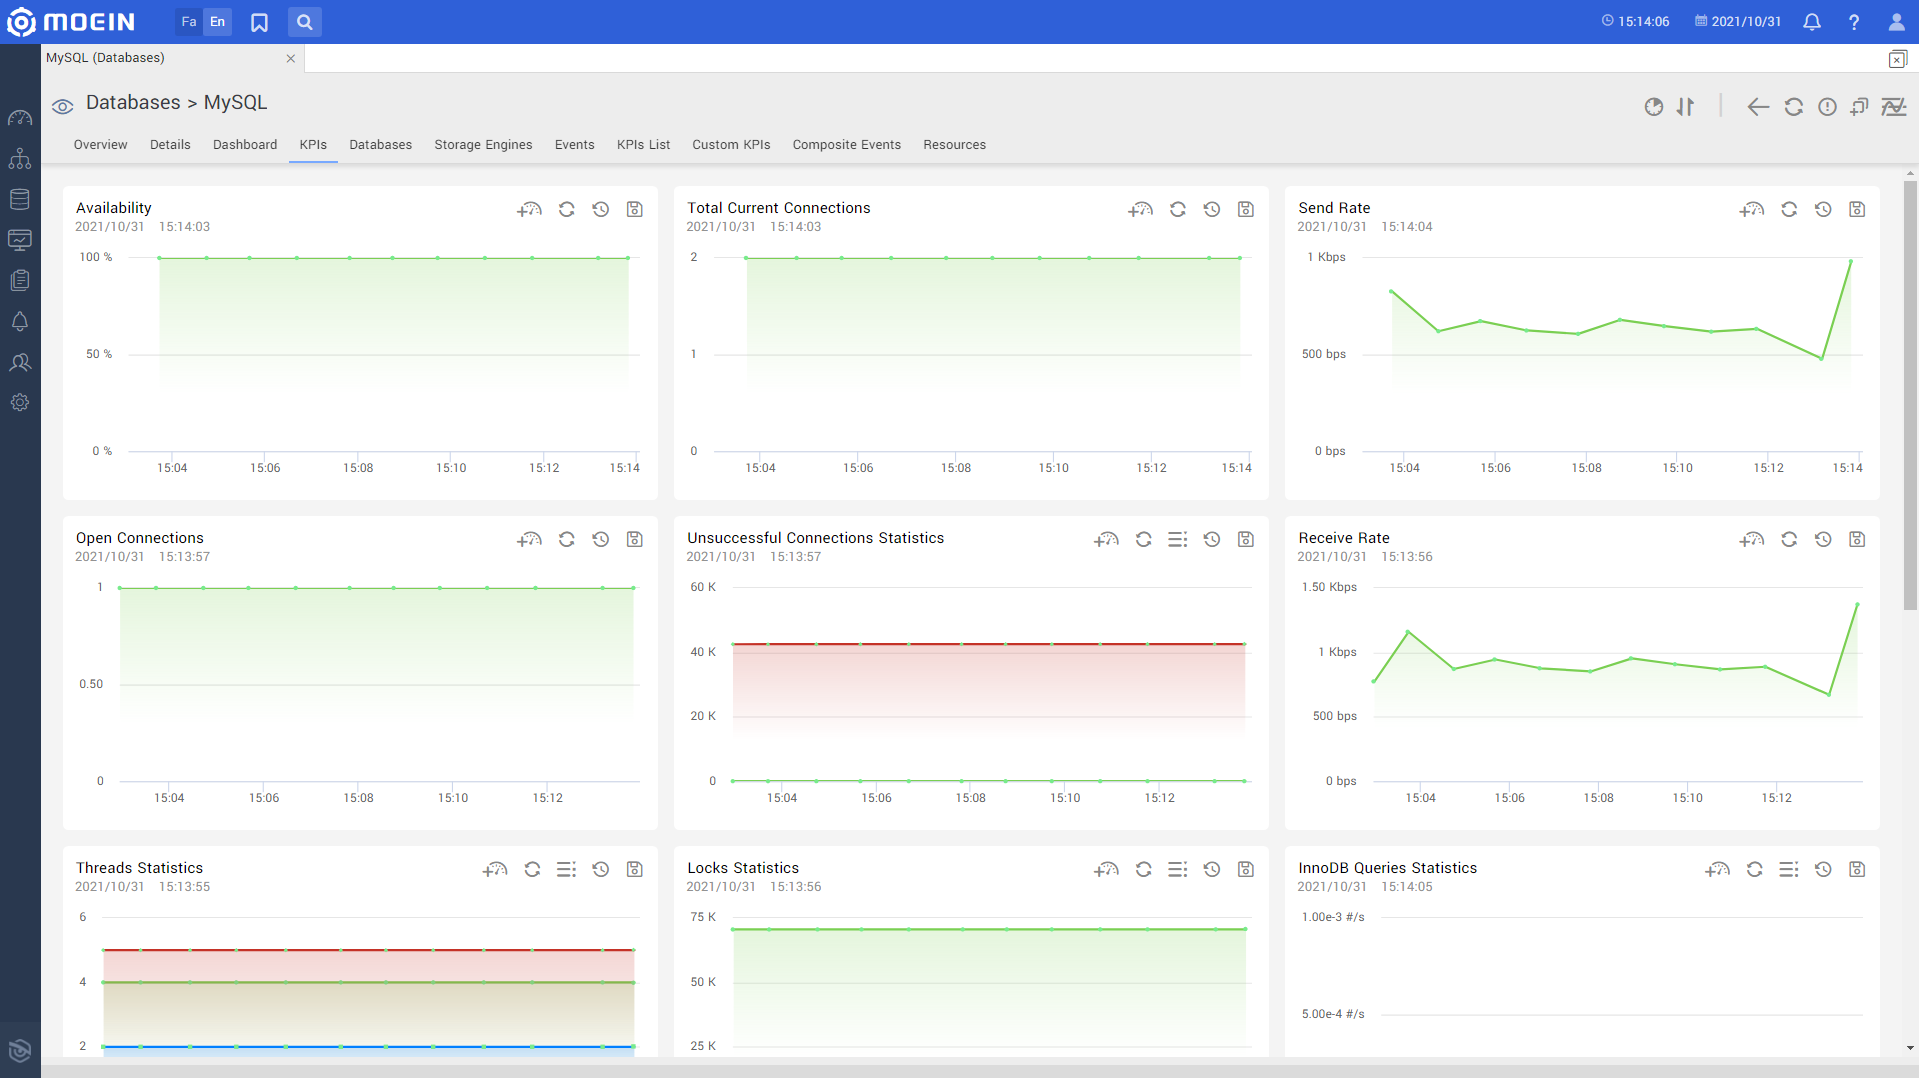Save the Availability chart
Viewport: 1919px width, 1078px height.
(x=634, y=209)
